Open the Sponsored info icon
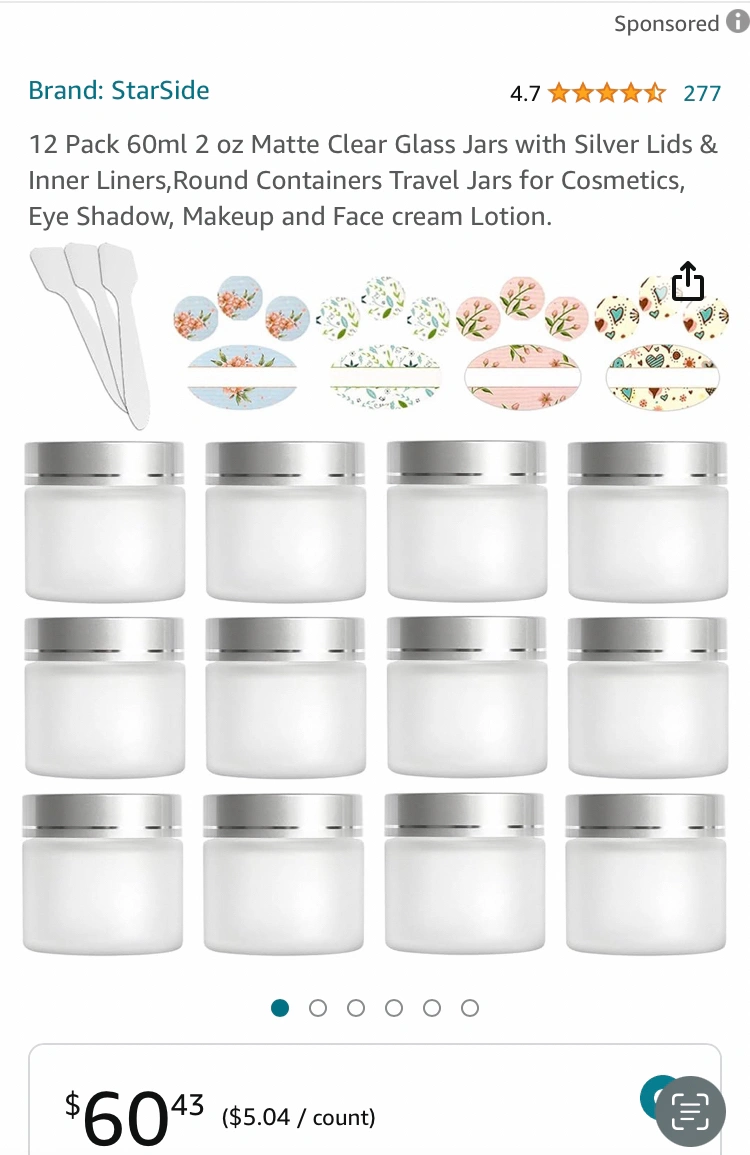Viewport: 750px width, 1155px height. [737, 22]
